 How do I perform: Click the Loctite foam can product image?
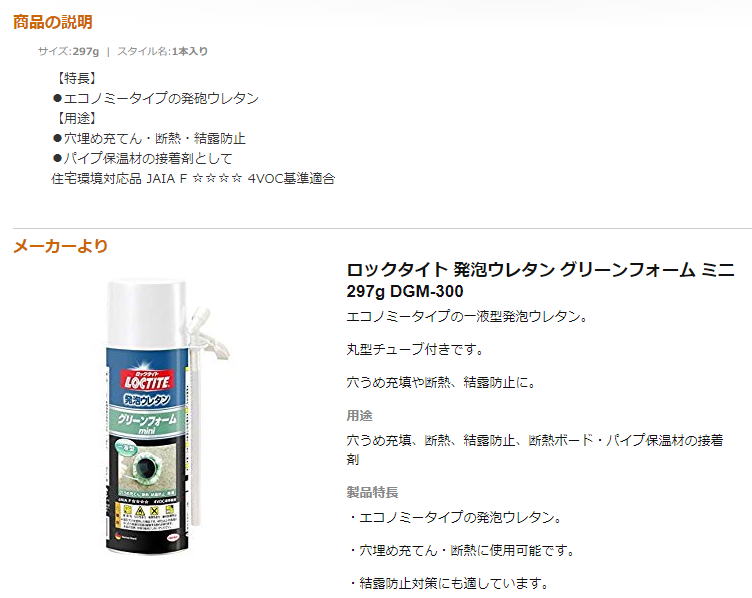[167, 417]
